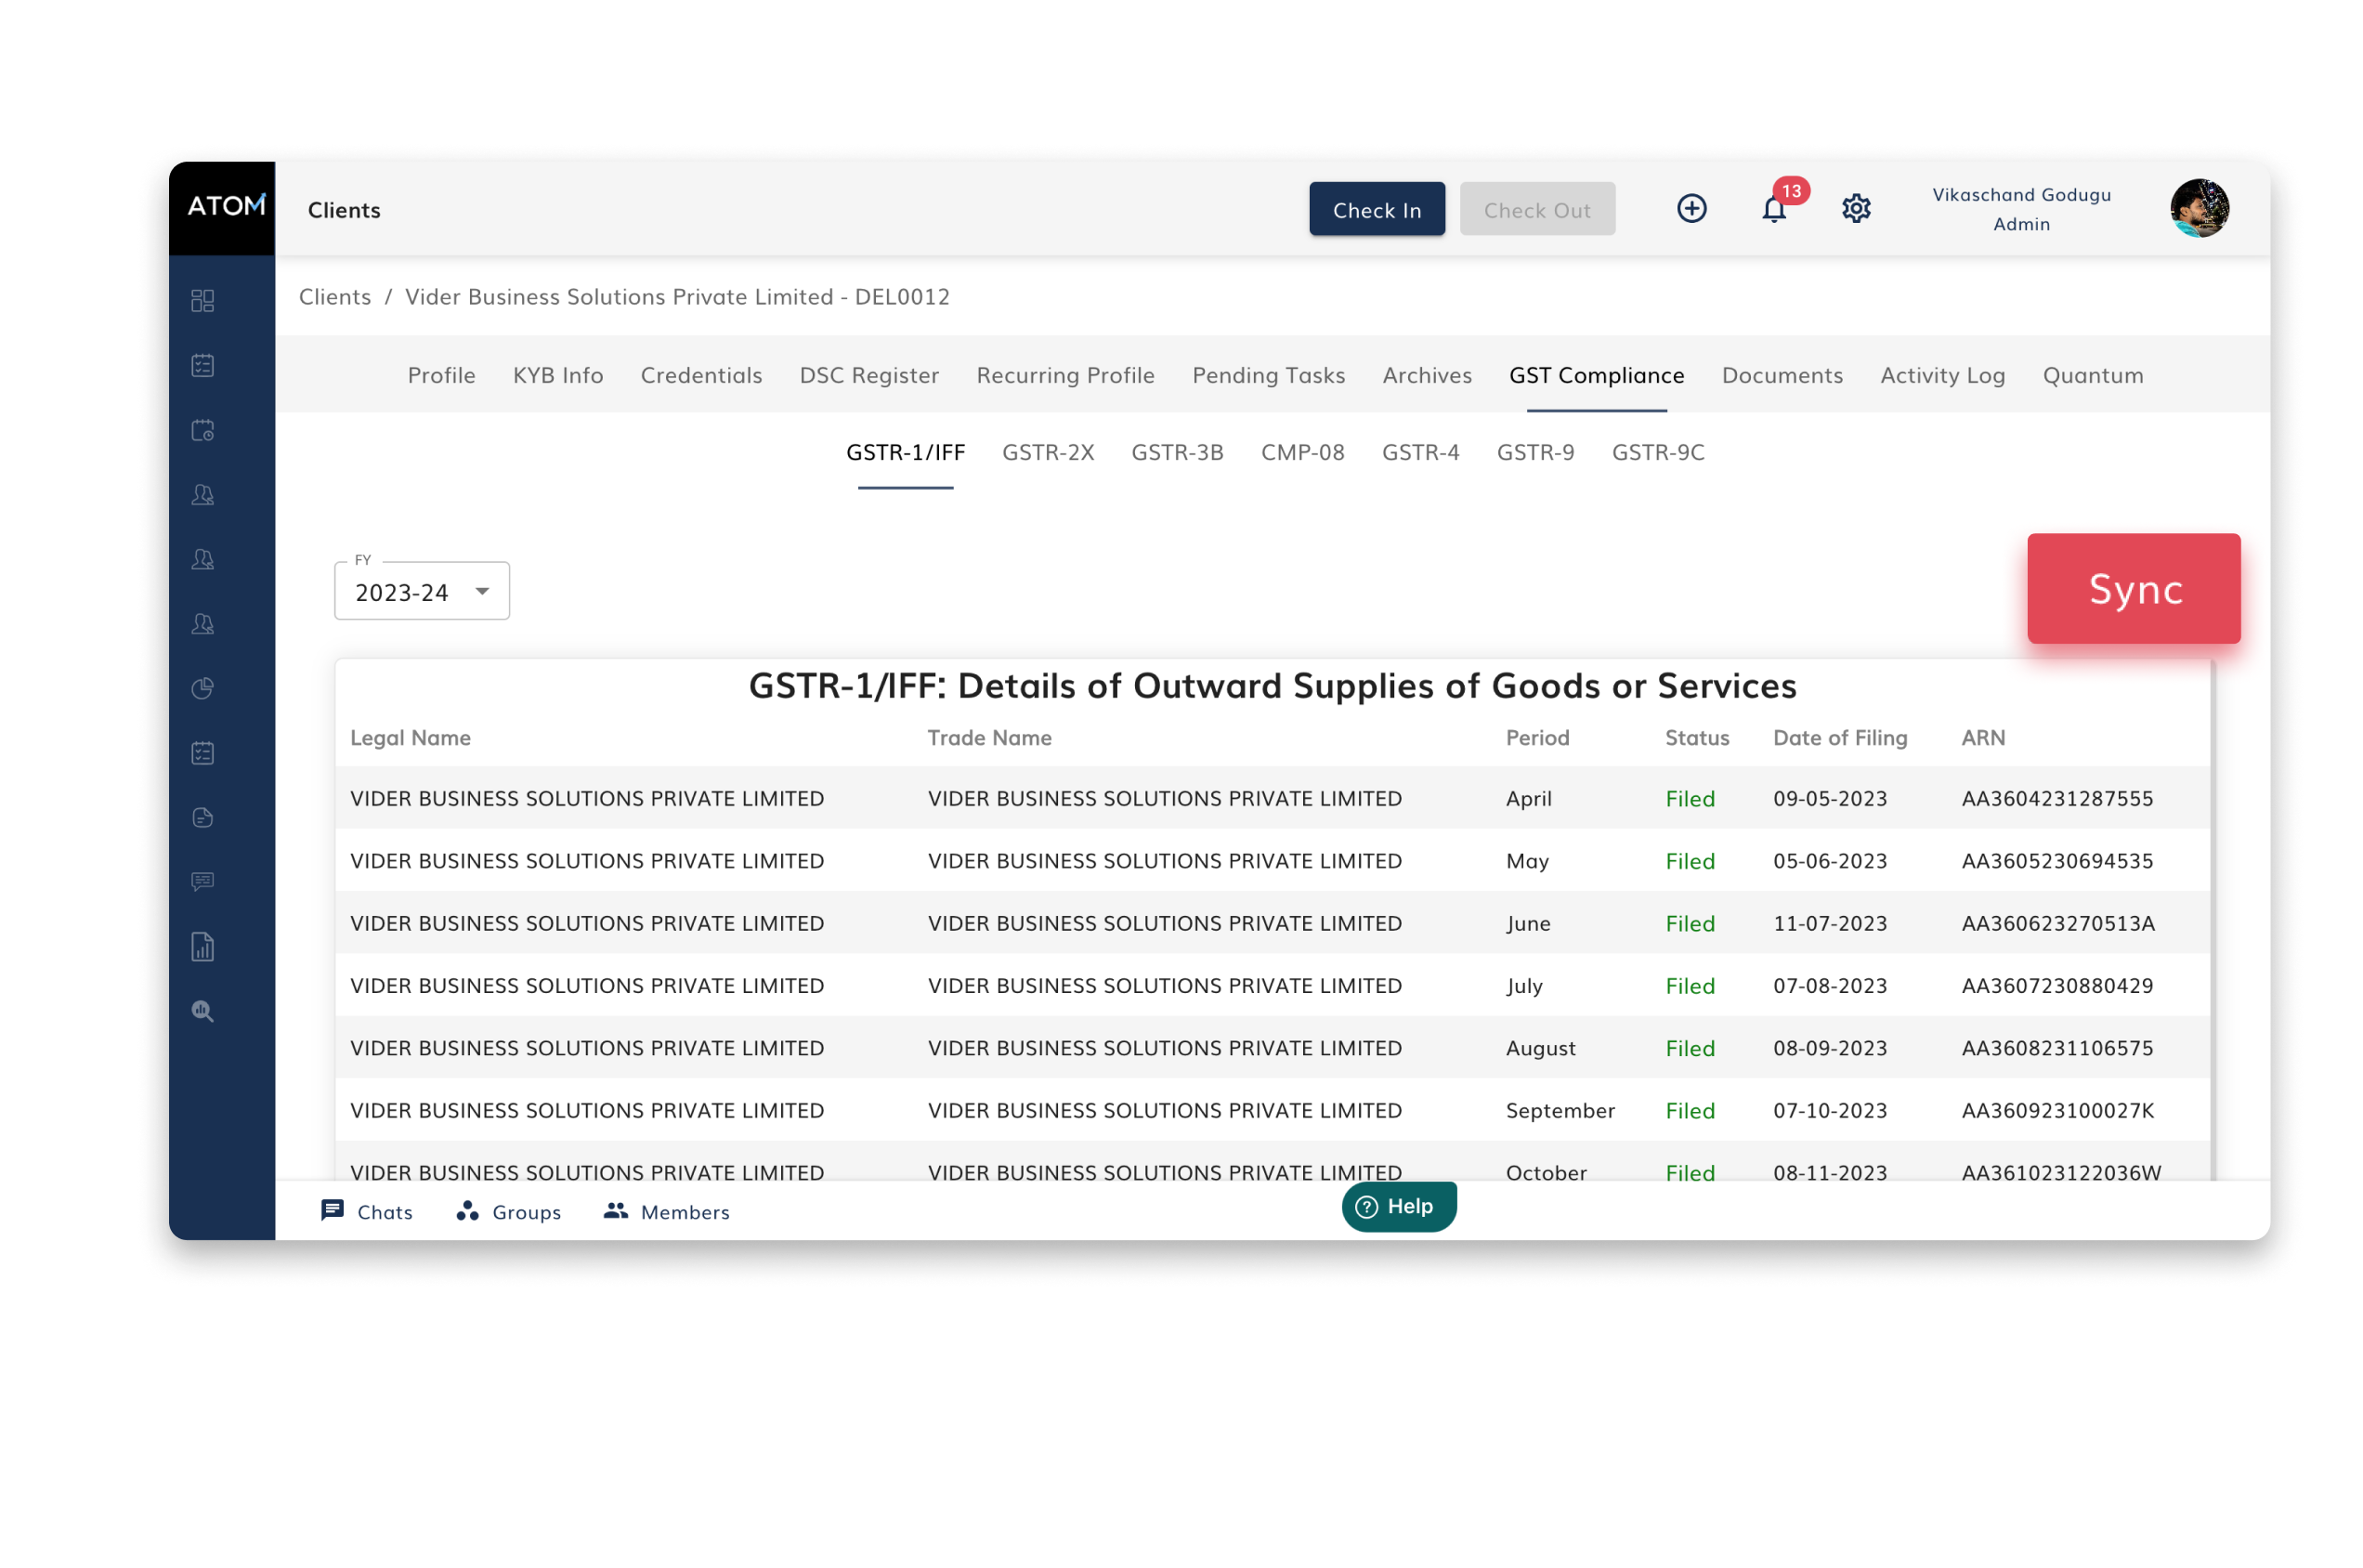Click filing date 08-11-2023

pyautogui.click(x=1831, y=1173)
